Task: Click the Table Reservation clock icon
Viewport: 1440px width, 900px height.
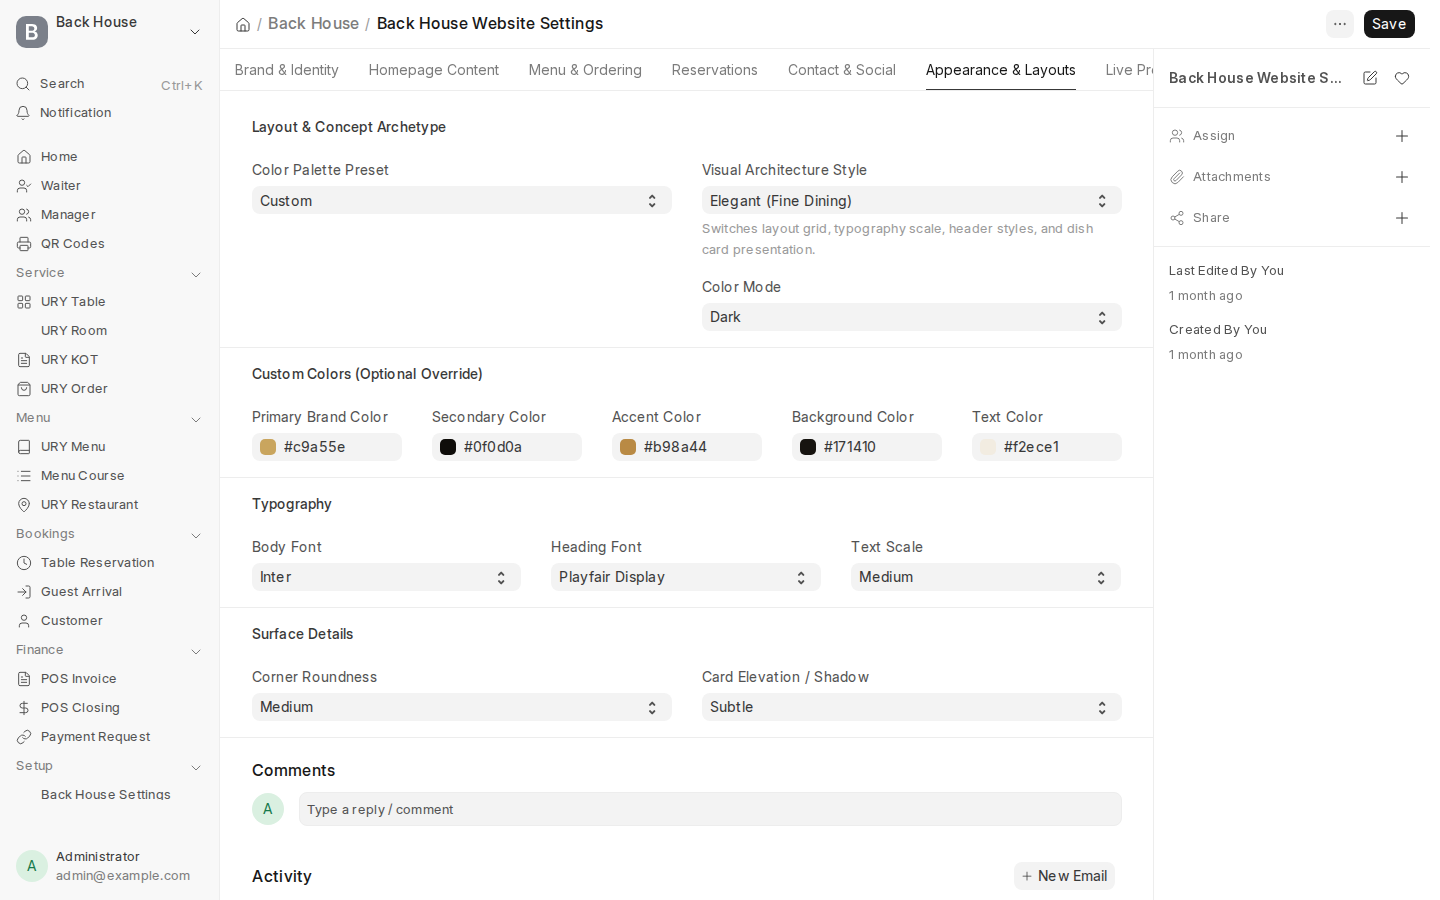Action: [x=24, y=563]
